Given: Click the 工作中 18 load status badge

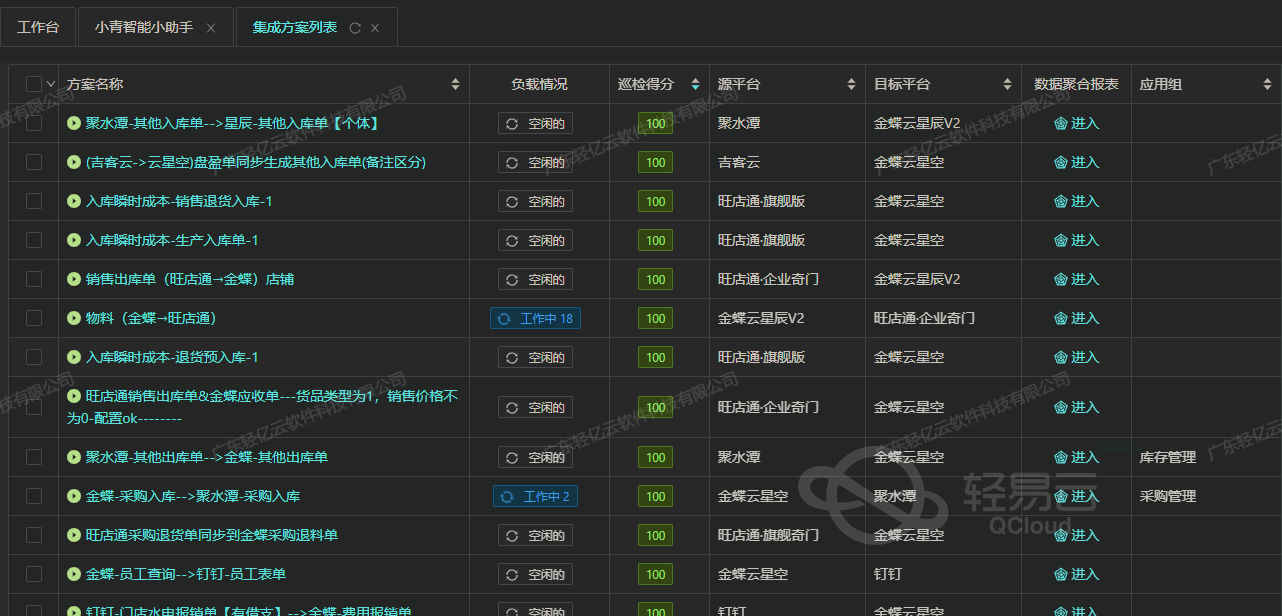Looking at the screenshot, I should click(x=536, y=318).
